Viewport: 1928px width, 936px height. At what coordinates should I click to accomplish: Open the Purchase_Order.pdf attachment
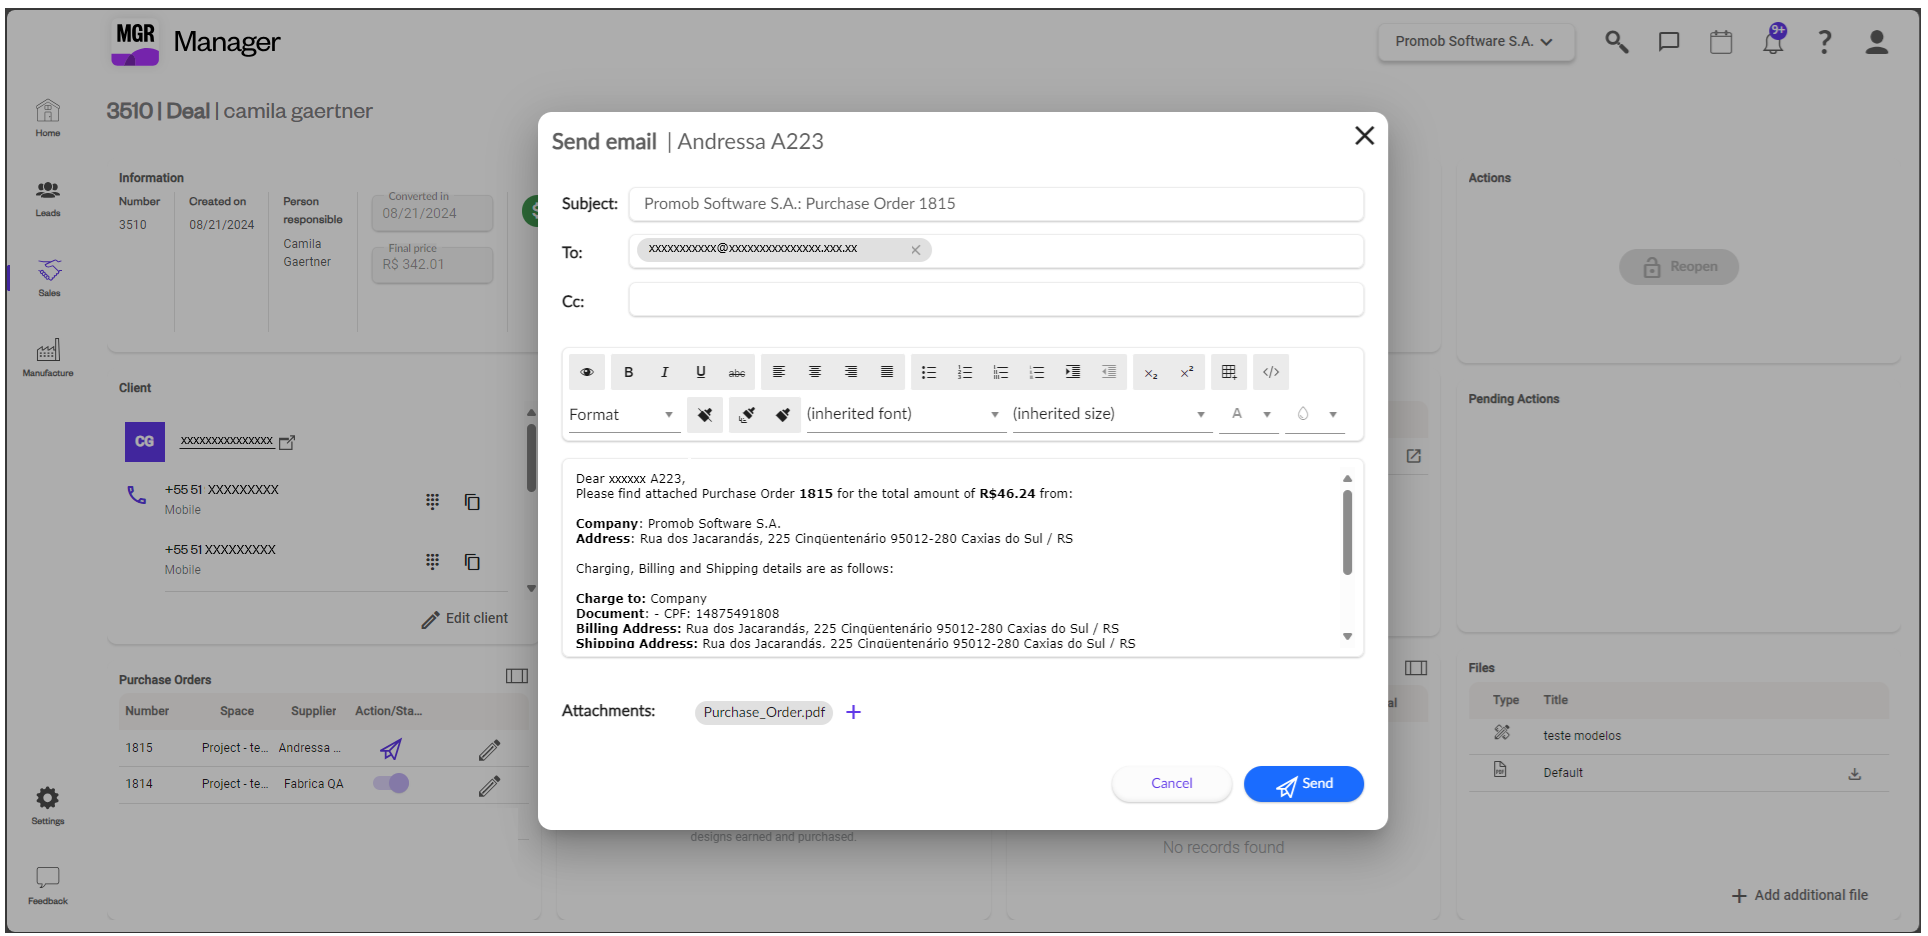(x=764, y=712)
